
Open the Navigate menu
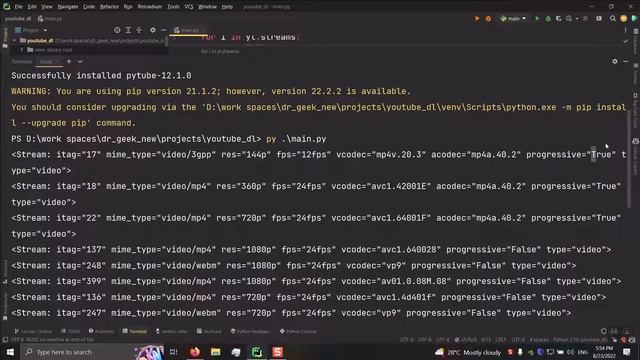[68, 7]
